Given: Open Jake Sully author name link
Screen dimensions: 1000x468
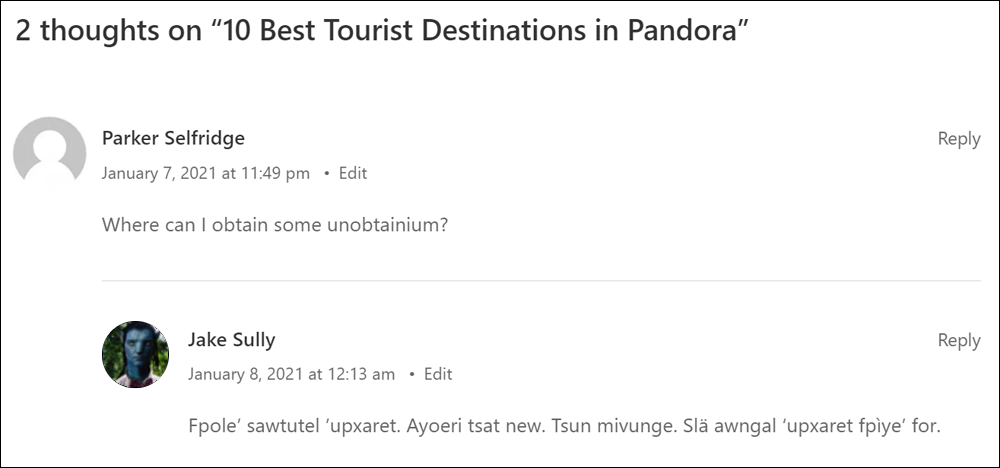Looking at the screenshot, I should coord(232,340).
